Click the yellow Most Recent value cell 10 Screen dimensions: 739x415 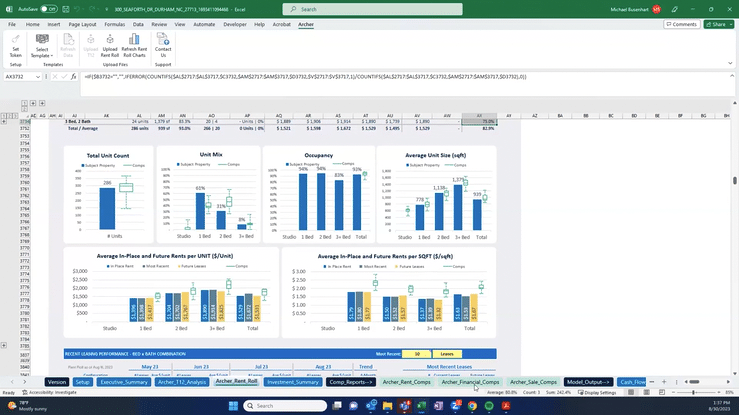coord(417,354)
